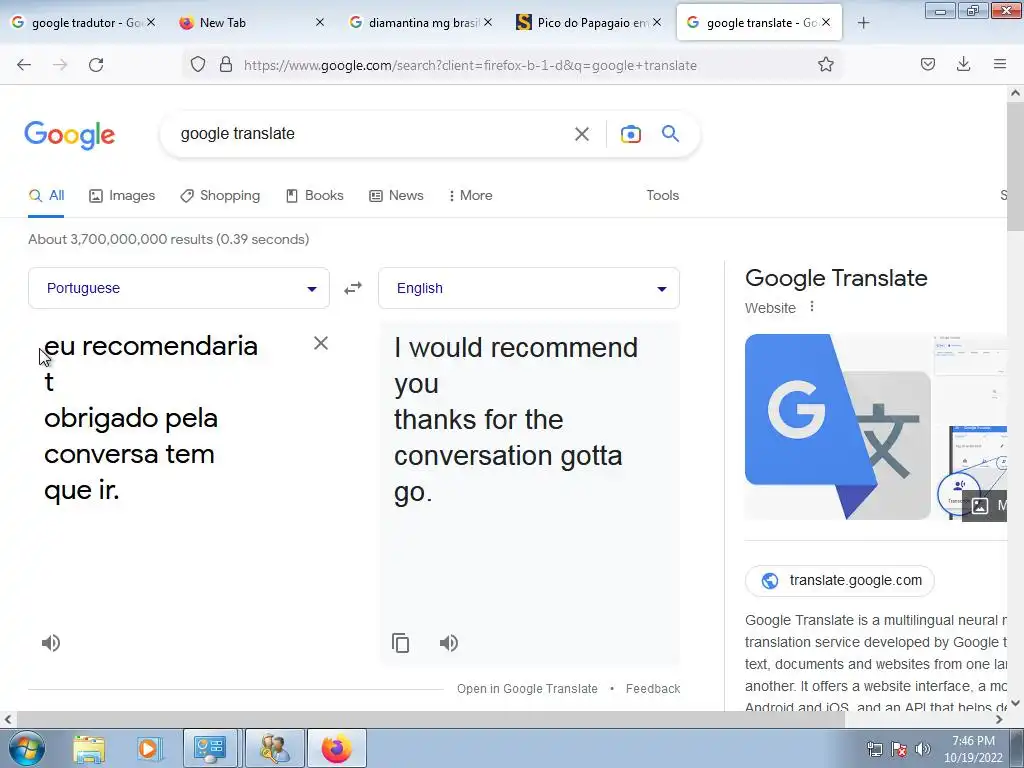Image resolution: width=1024 pixels, height=768 pixels.
Task: Bookmark this page with the star icon
Action: click(825, 65)
